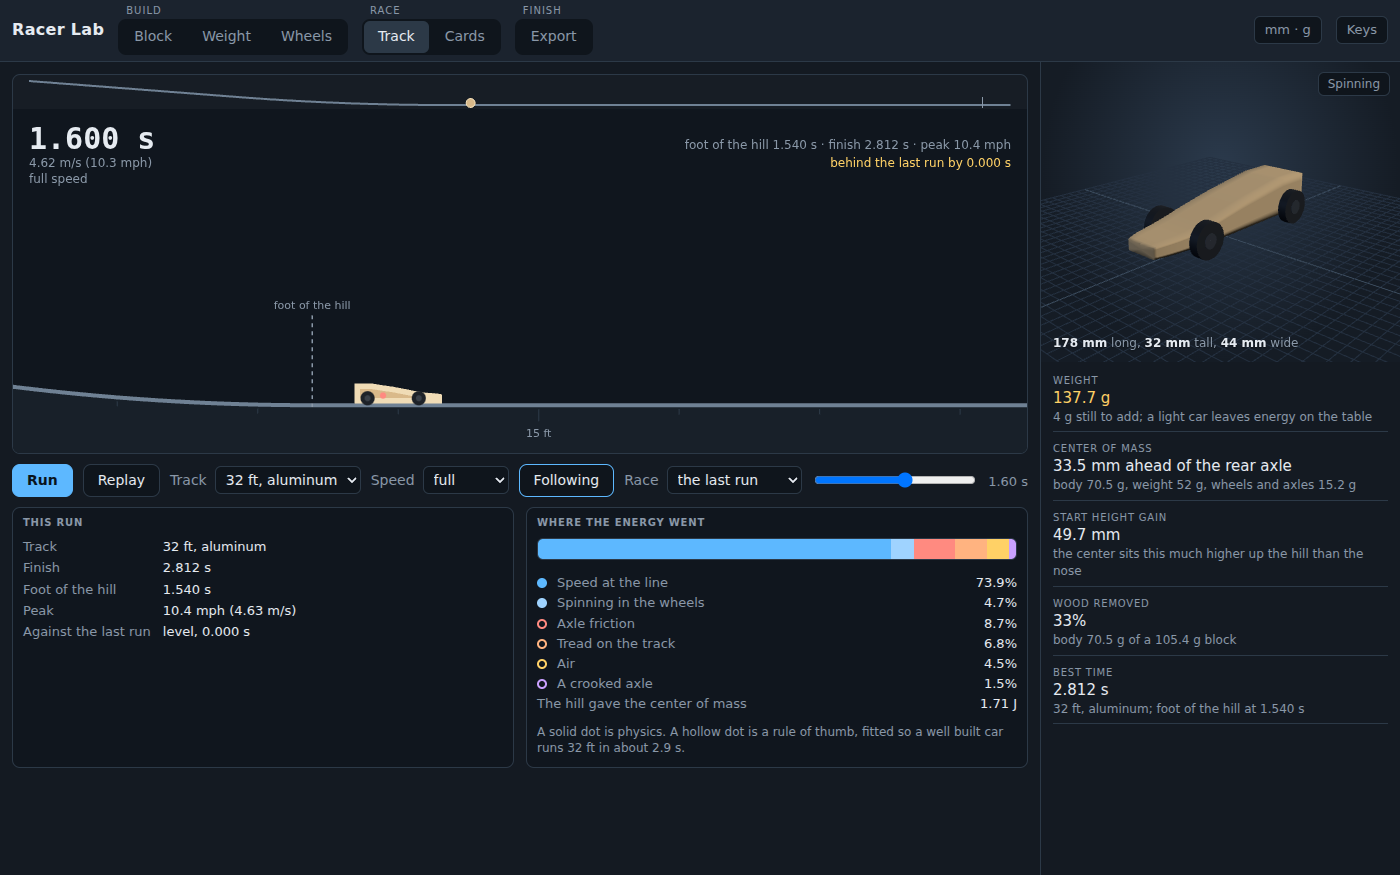
Task: Open the Race dropdown showing the last run
Action: coord(734,480)
